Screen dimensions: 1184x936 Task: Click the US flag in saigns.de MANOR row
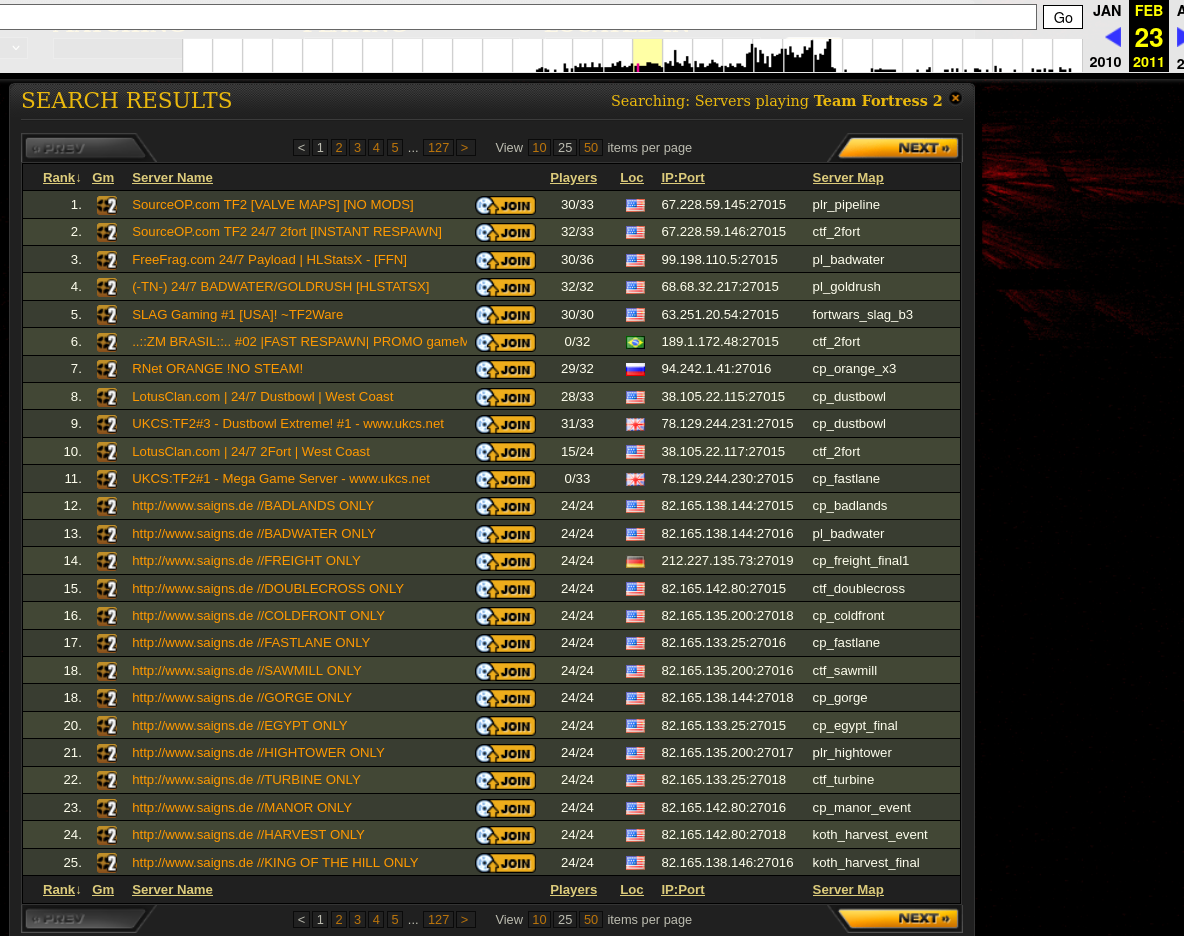pos(635,808)
